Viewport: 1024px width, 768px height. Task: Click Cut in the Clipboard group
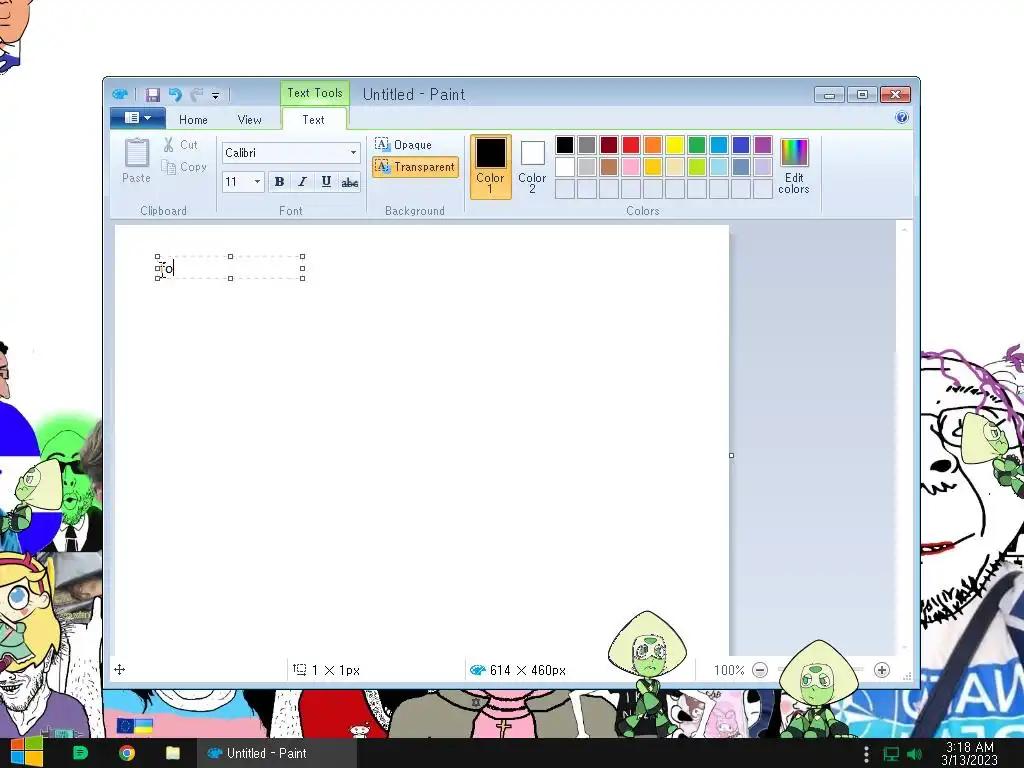point(181,145)
